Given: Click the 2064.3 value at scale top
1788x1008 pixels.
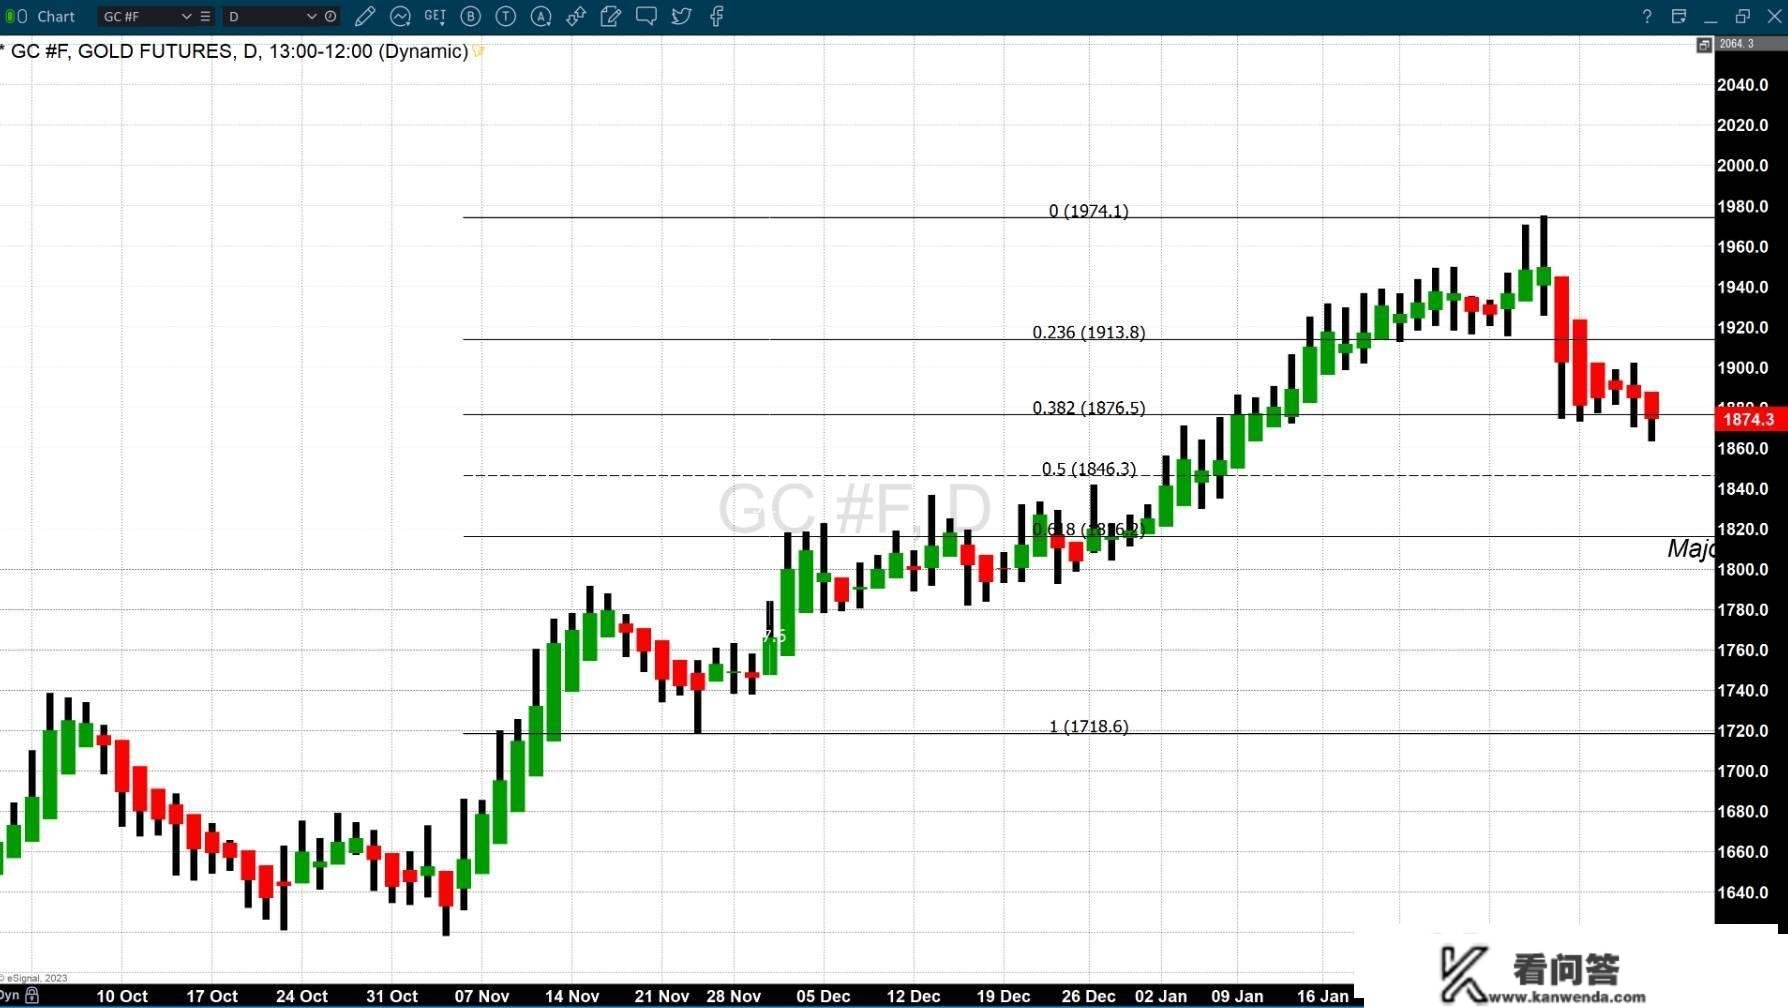Looking at the screenshot, I should (1737, 44).
